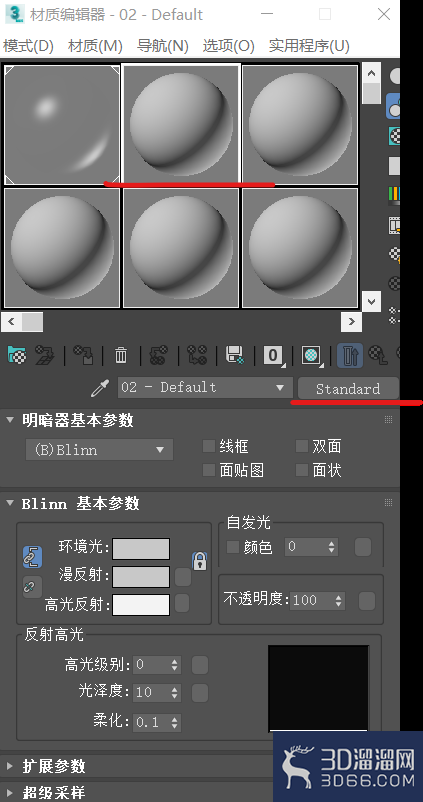This screenshot has height=802, width=423.
Task: Open the 选项(O) menu
Action: tap(229, 46)
